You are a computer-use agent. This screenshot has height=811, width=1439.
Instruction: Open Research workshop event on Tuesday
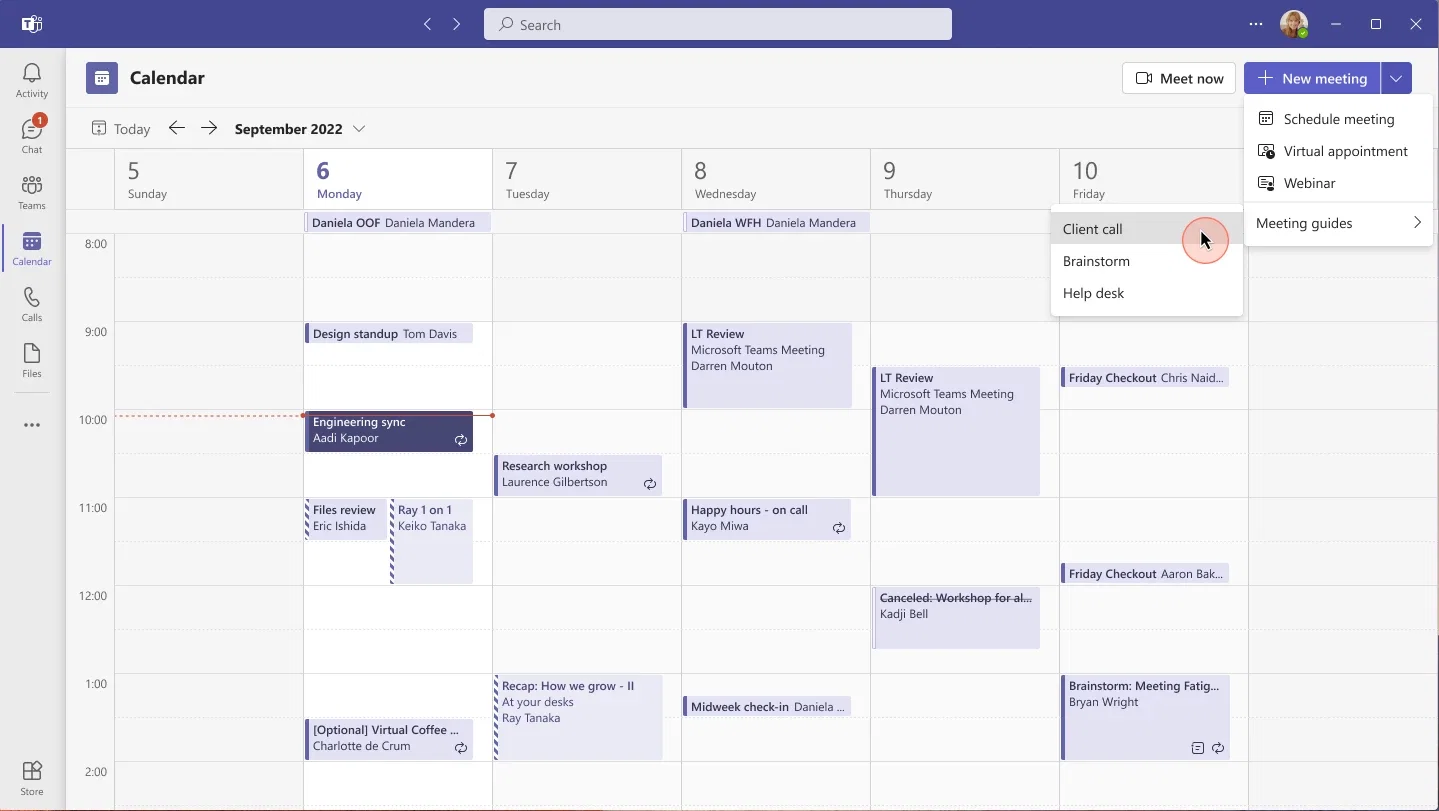pyautogui.click(x=578, y=475)
